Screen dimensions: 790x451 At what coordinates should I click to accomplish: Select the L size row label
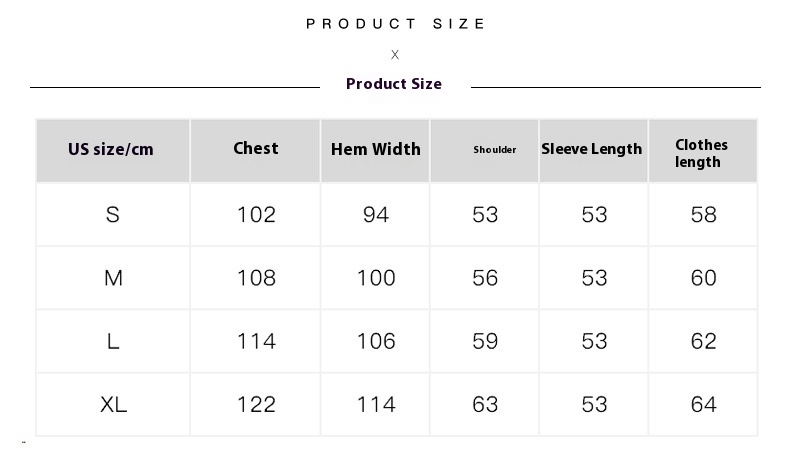tap(113, 341)
